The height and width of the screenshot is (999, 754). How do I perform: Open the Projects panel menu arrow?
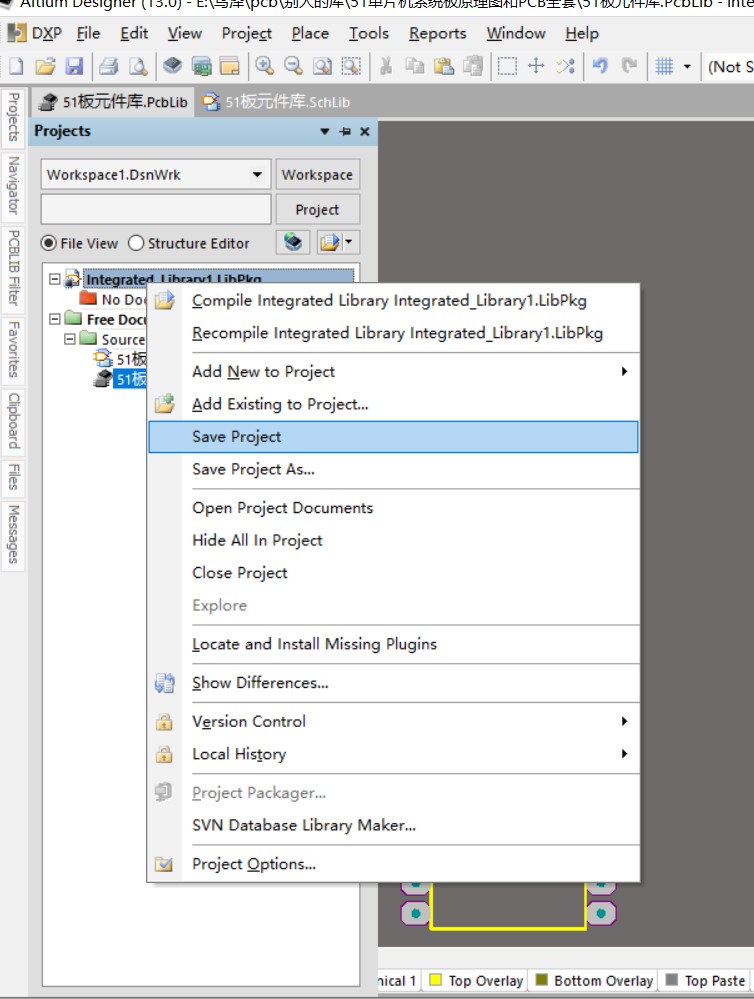point(324,131)
